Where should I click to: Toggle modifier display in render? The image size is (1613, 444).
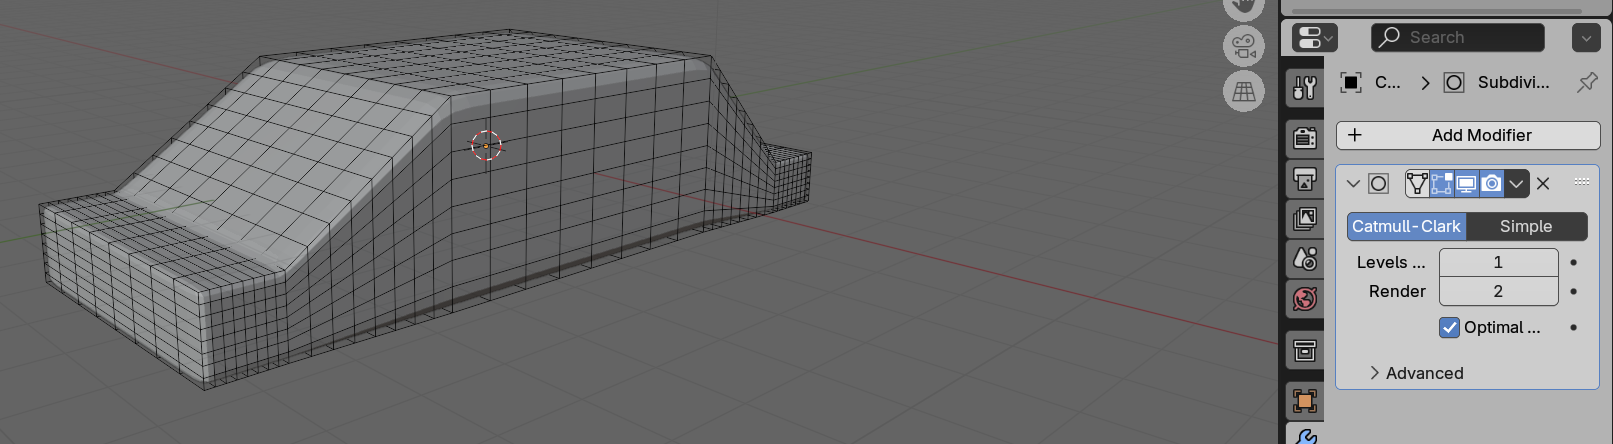[x=1491, y=183]
